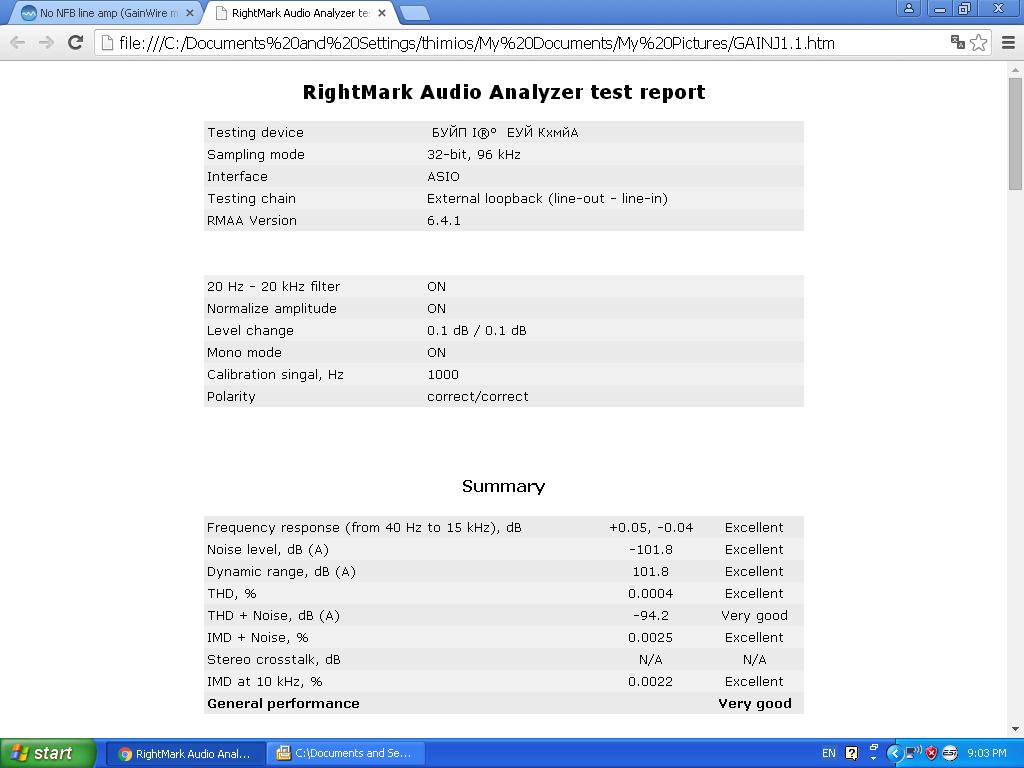Click the 'Normalize amplitude' label
This screenshot has height=768, width=1024.
(x=272, y=309)
